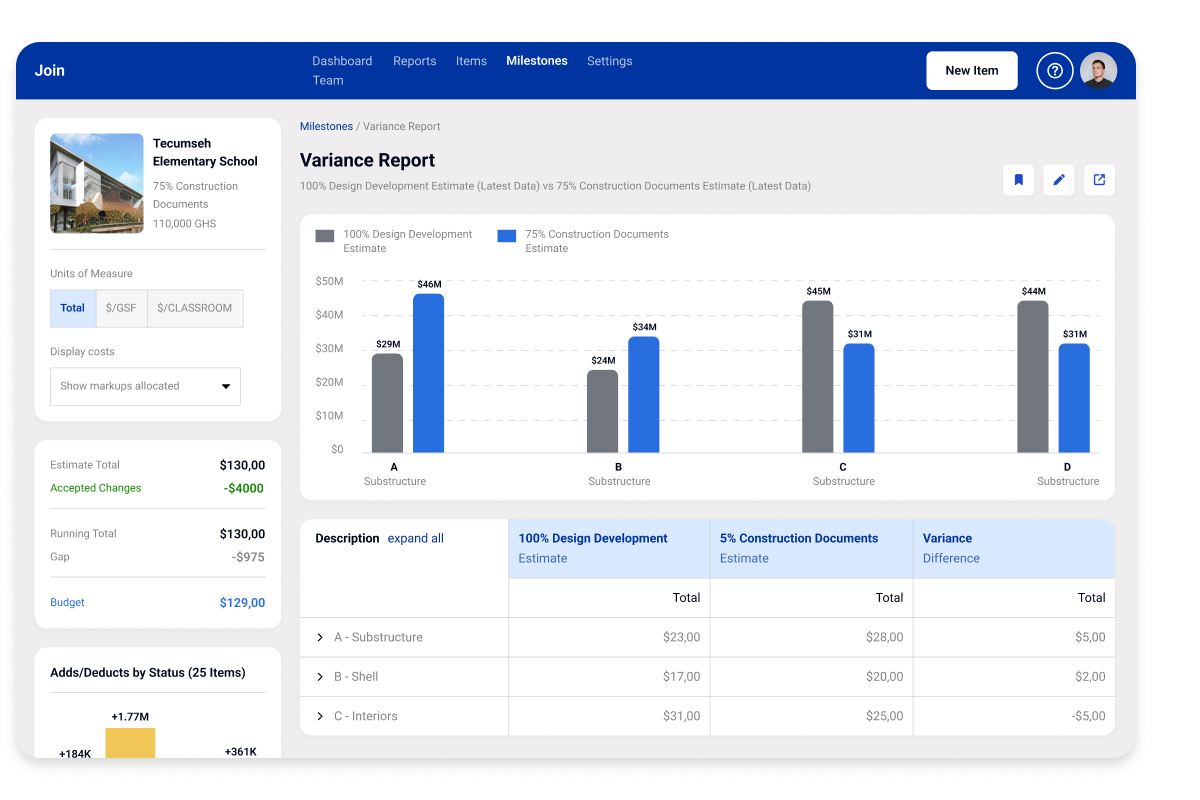1200x800 pixels.
Task: Click the $31M blue bar for D
Action: pos(1074,398)
